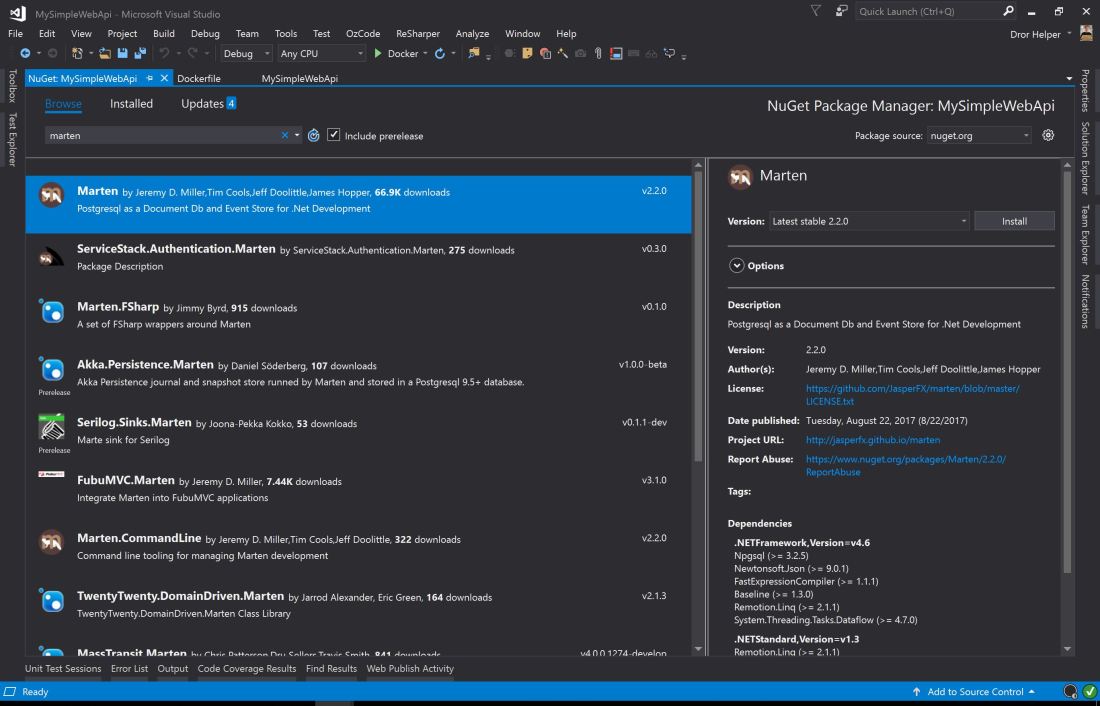Open the Package source nuget.org dropdown
The width and height of the screenshot is (1100, 706).
[x=976, y=136]
